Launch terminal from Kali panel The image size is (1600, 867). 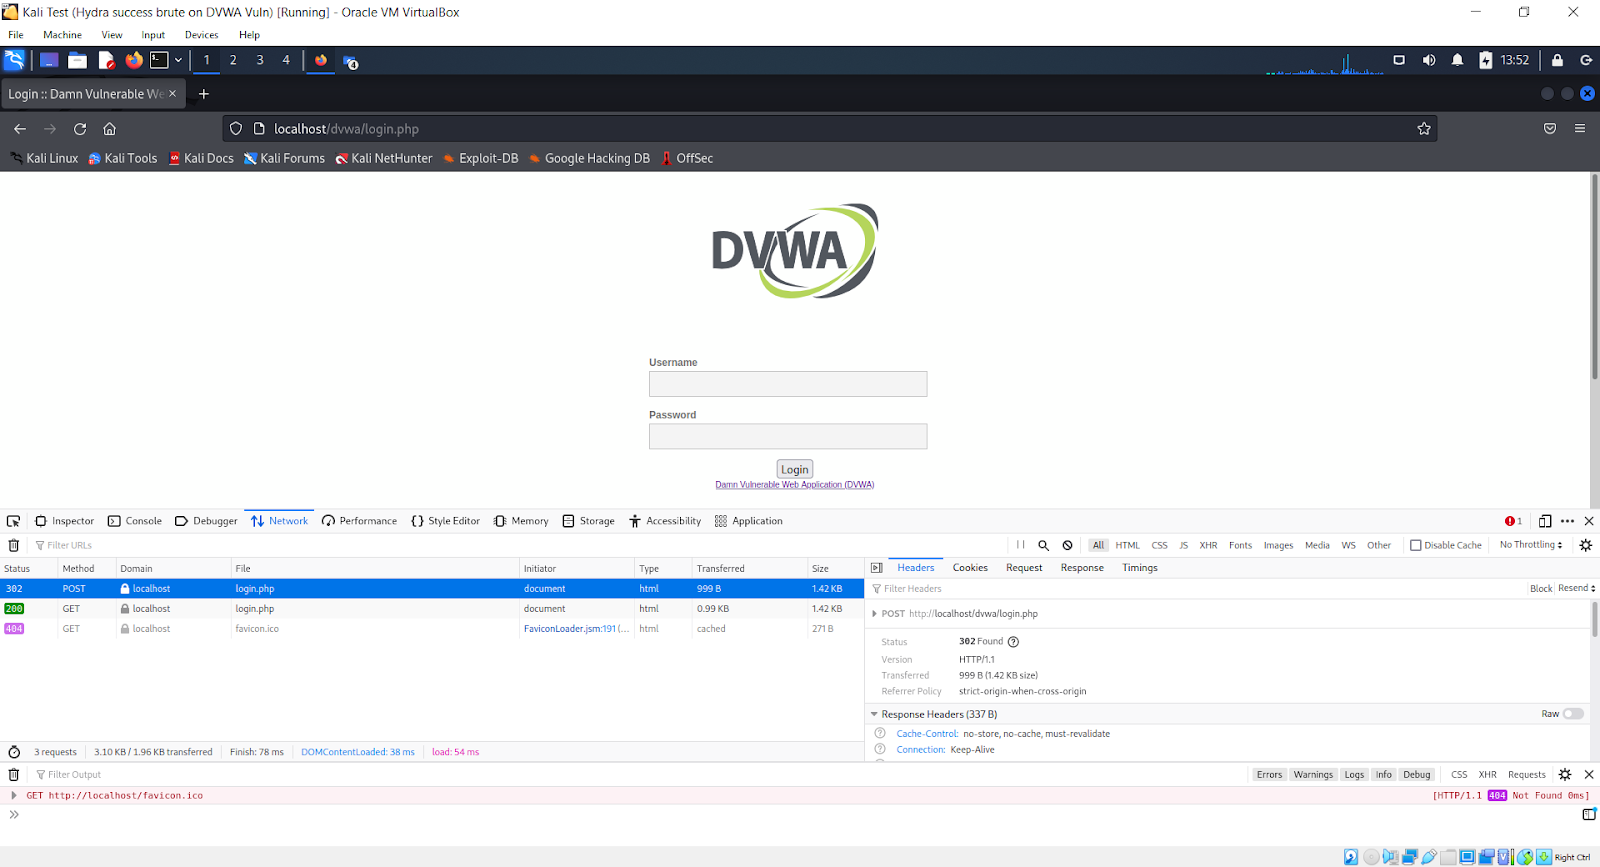[x=159, y=60]
